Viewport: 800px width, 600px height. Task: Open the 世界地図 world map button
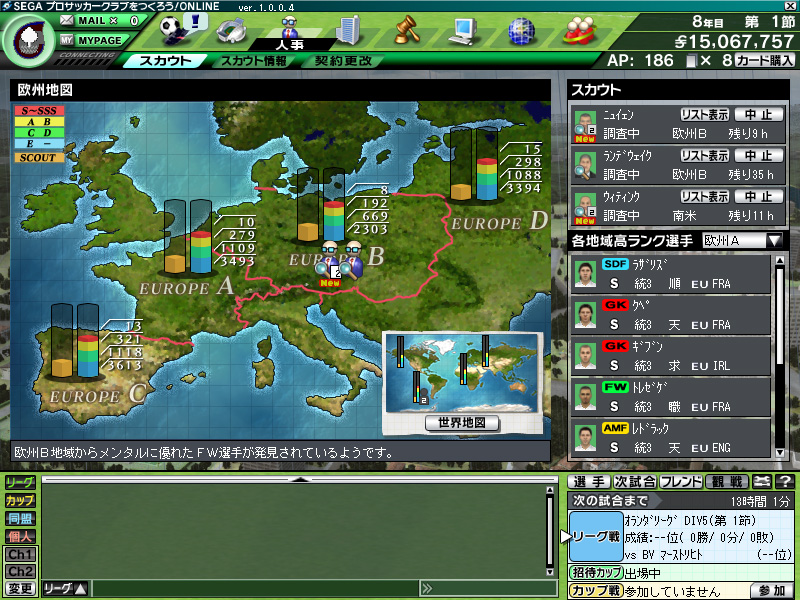tap(462, 422)
